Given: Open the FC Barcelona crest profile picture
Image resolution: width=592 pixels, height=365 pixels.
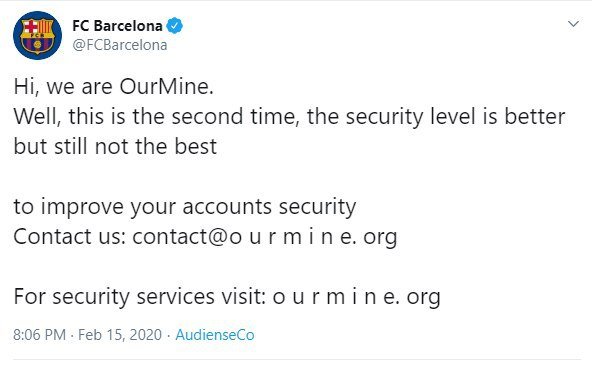Looking at the screenshot, I should (37, 35).
